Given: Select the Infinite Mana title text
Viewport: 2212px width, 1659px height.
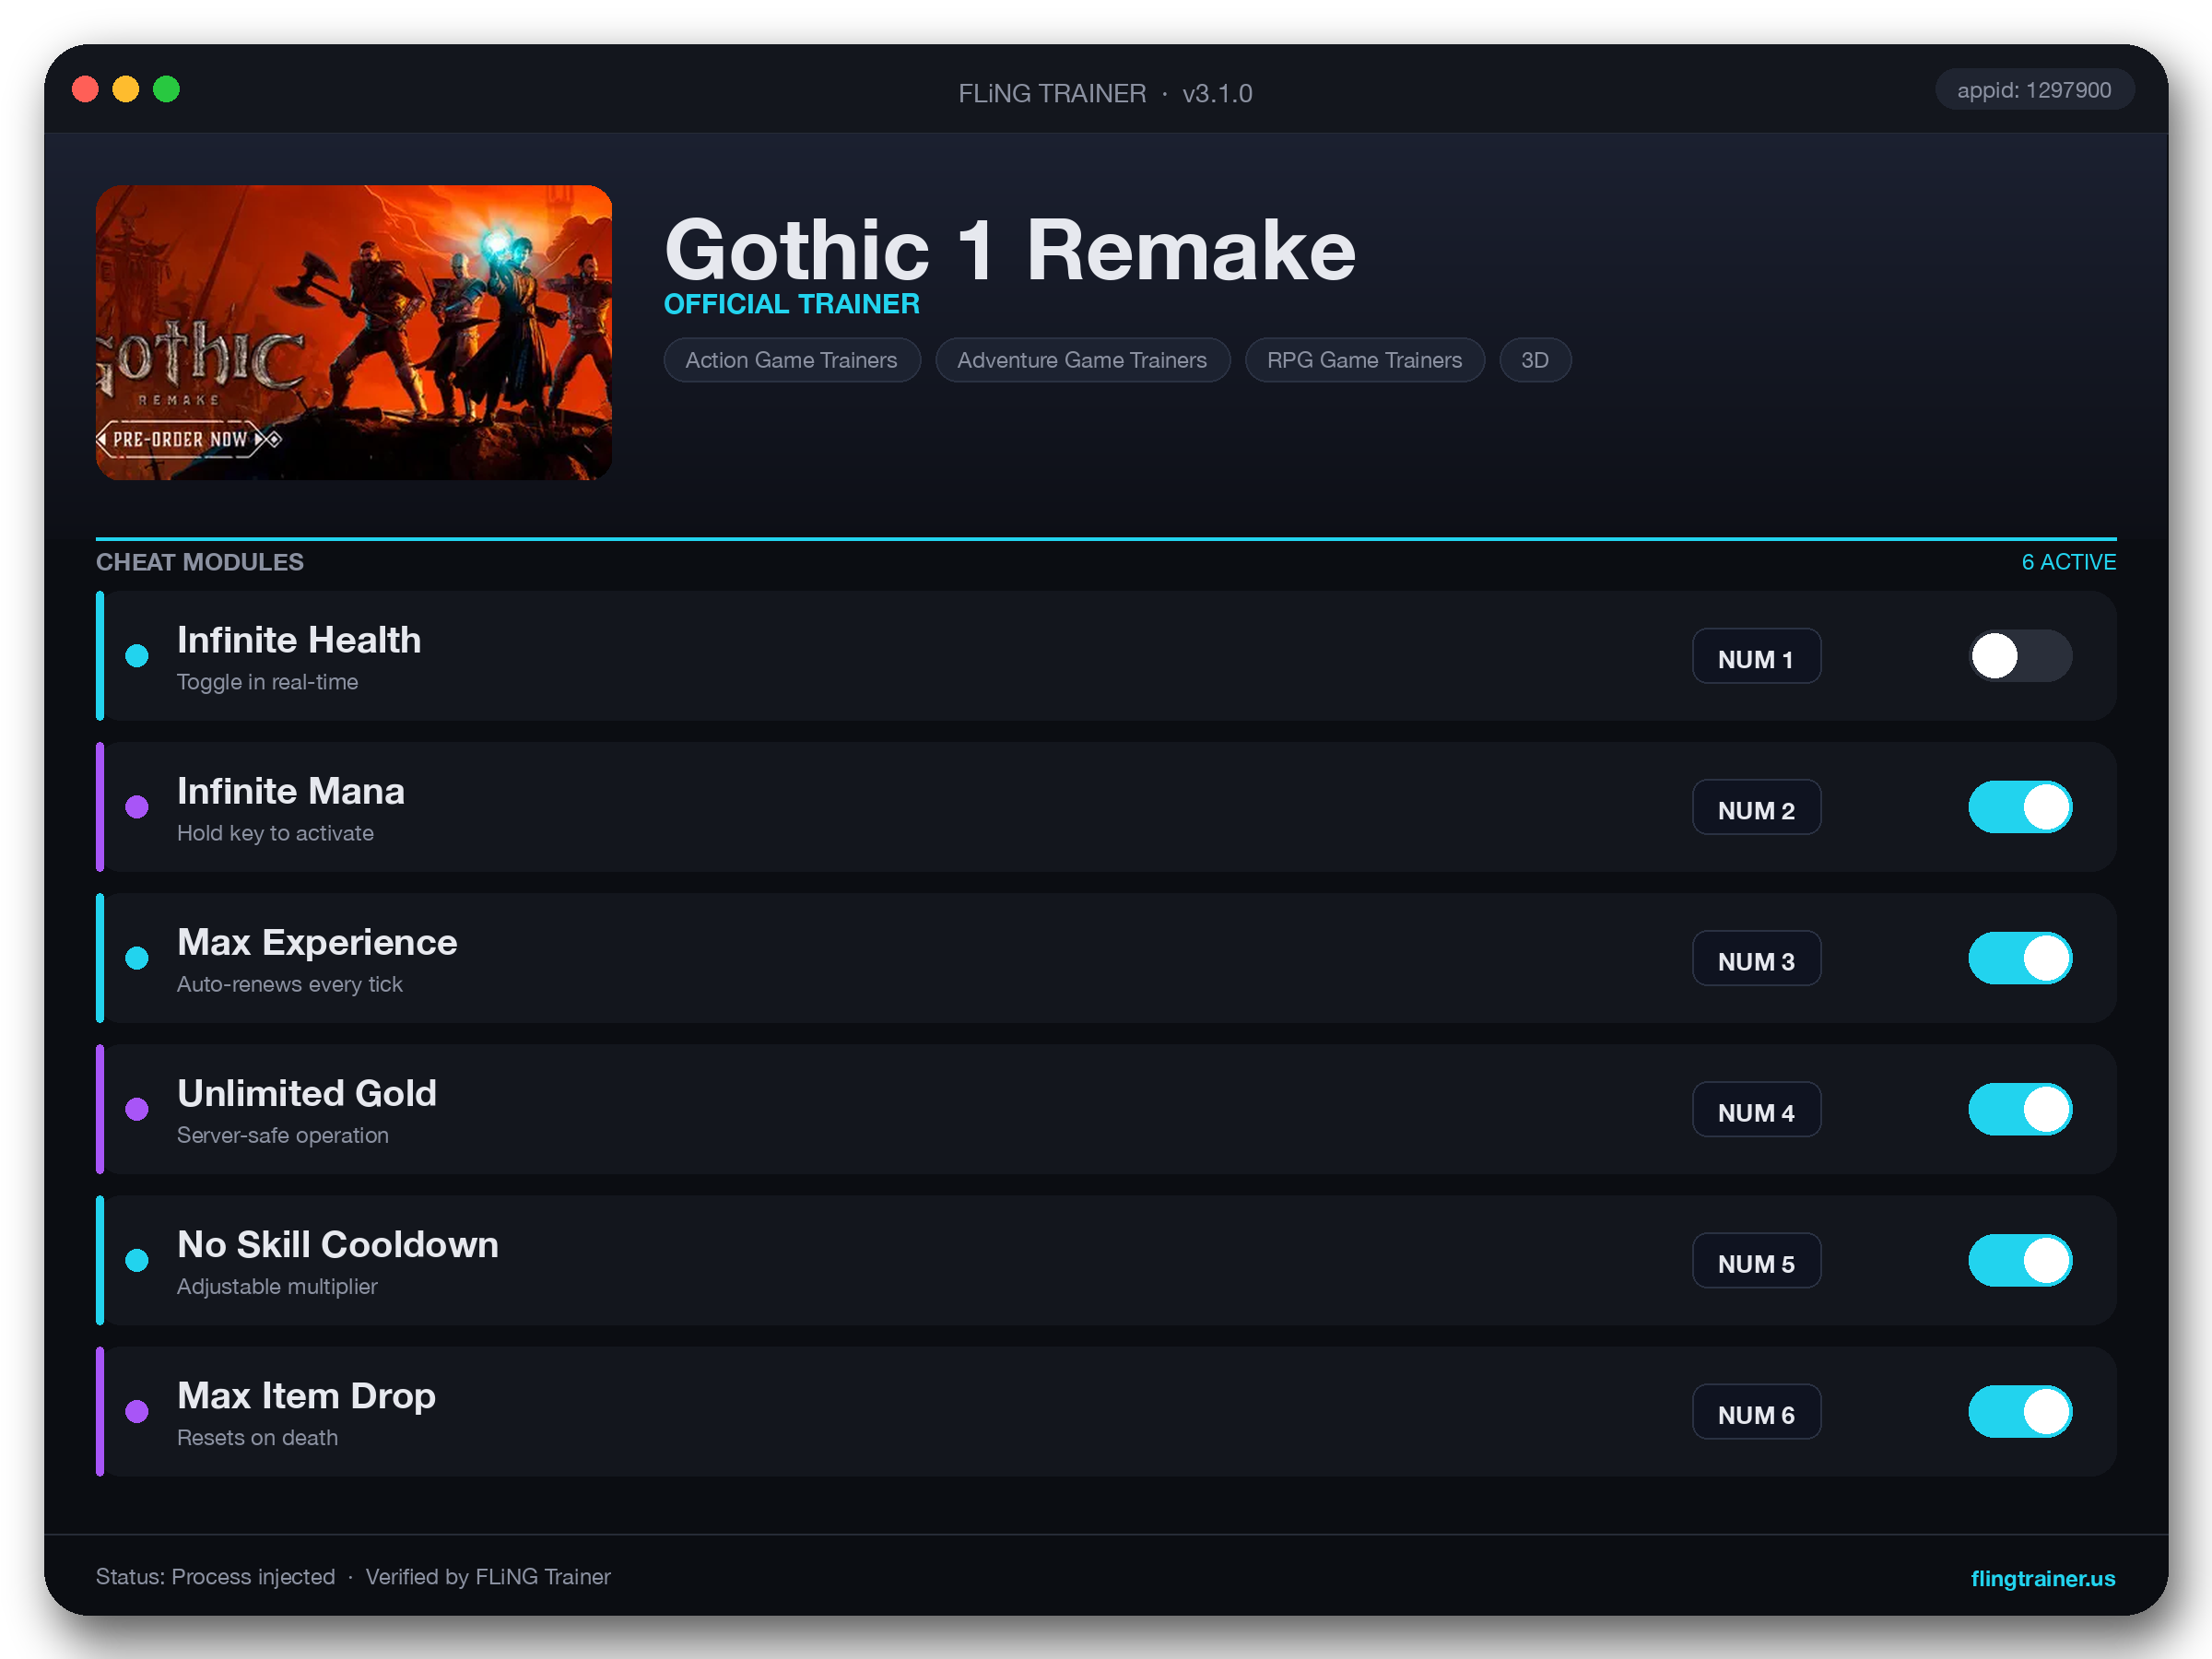Looking at the screenshot, I should pyautogui.click(x=291, y=791).
